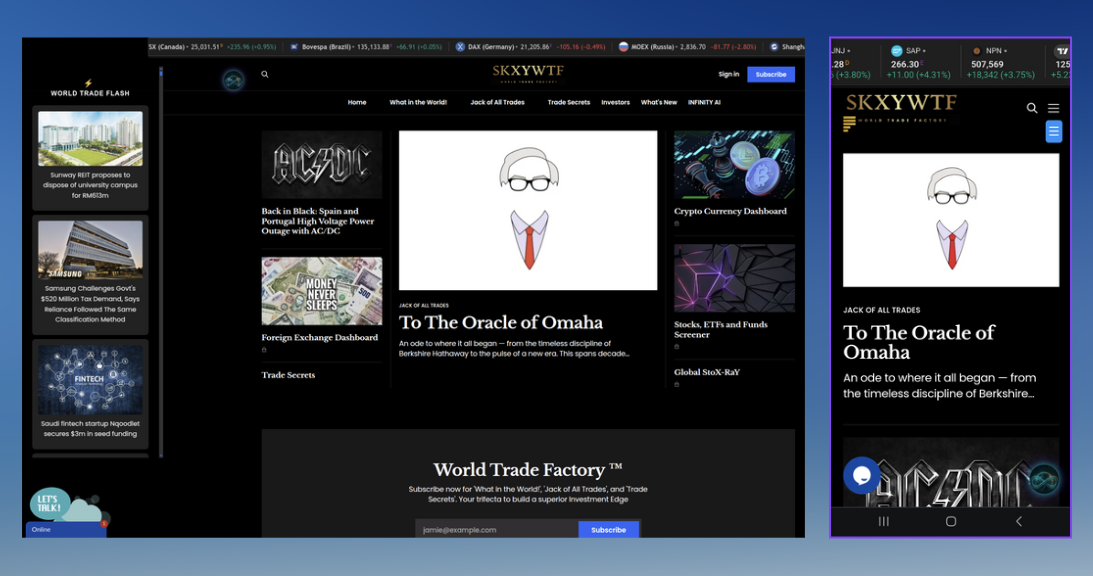This screenshot has height=576, width=1093.
Task: Click the World Trade Flash sidebar scrollbar
Action: [161, 260]
